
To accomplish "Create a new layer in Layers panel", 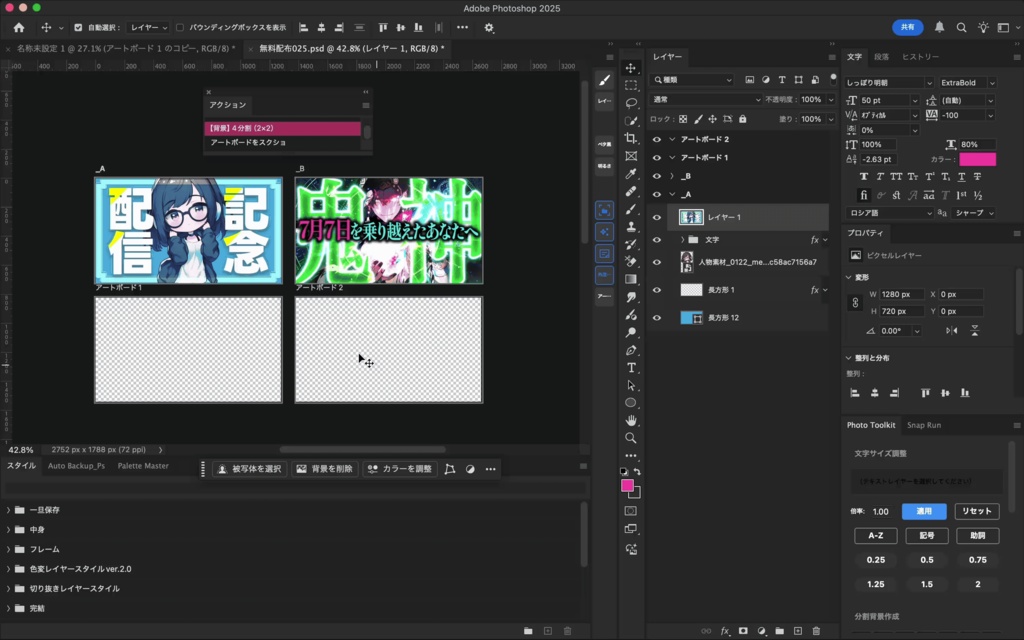I will [798, 630].
